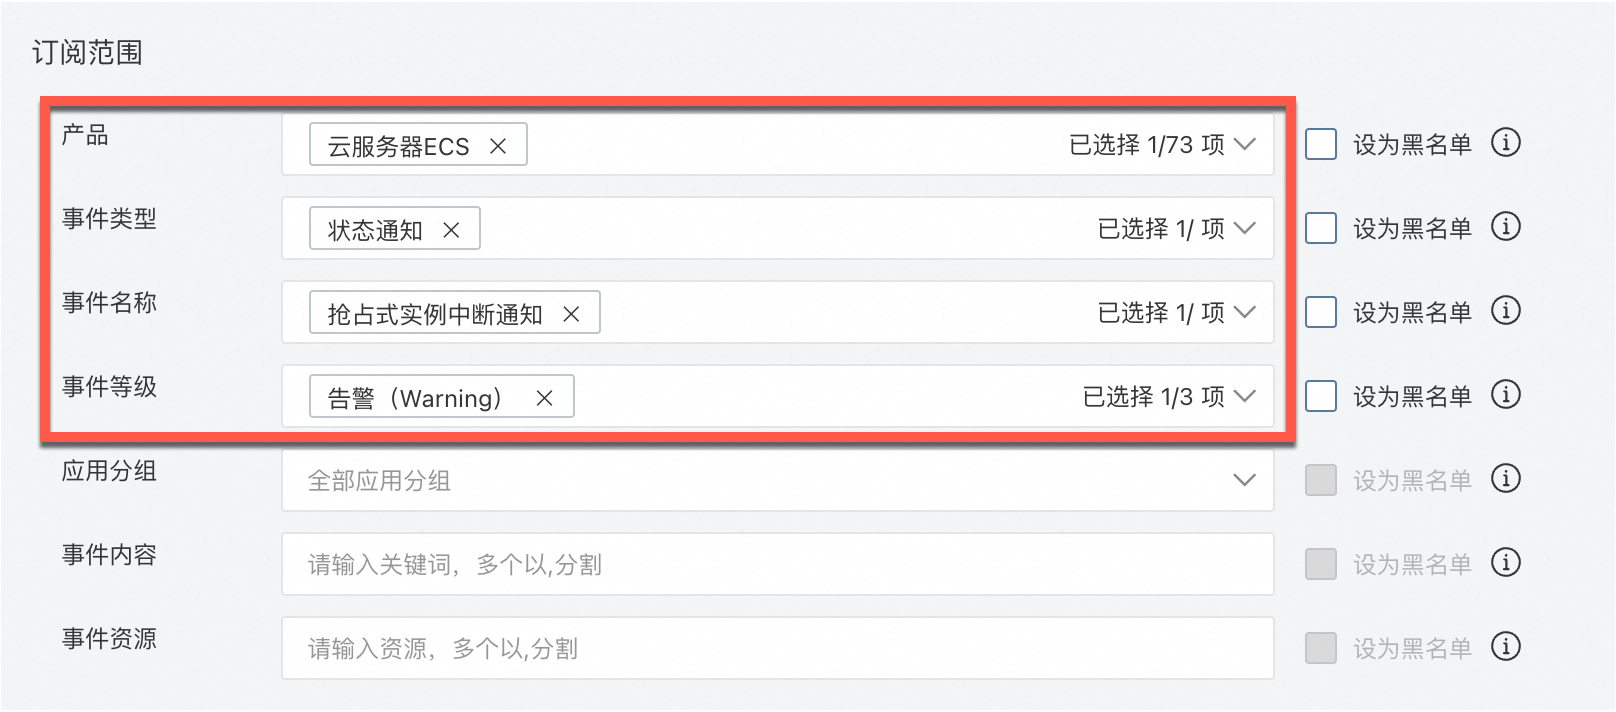Viewport: 1616px width, 712px height.
Task: Click info icon beside 事件内容 blacklist option
Action: (x=1505, y=563)
